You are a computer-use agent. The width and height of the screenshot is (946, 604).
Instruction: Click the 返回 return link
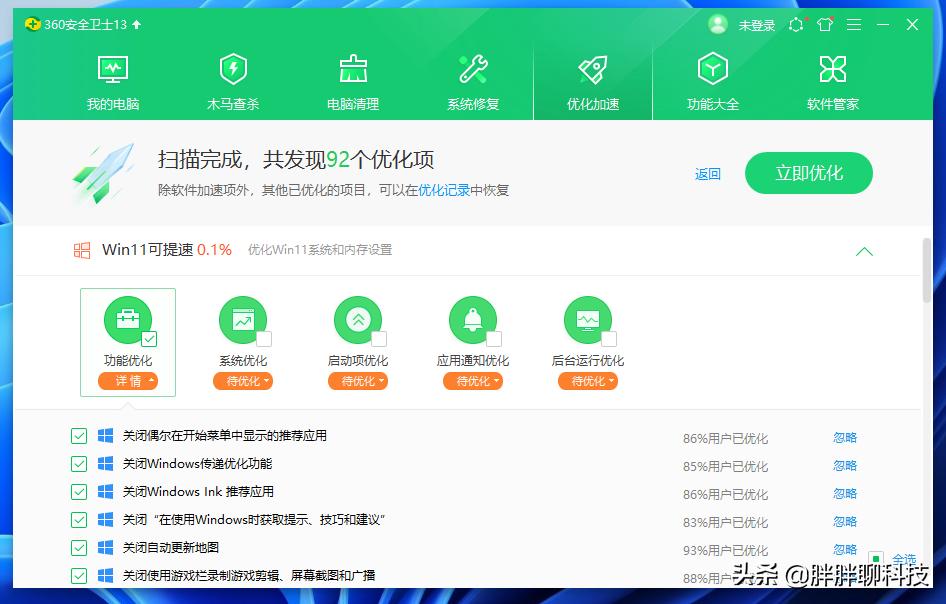(x=707, y=173)
